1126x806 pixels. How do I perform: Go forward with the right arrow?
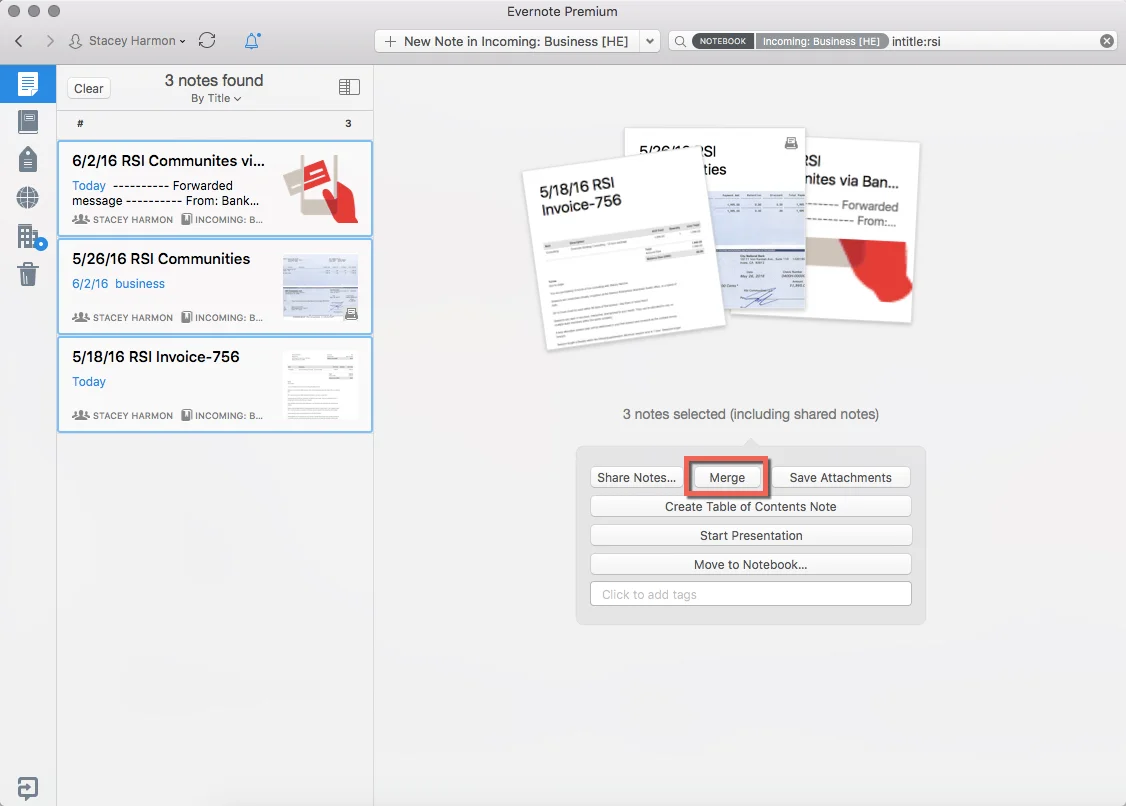tap(50, 41)
